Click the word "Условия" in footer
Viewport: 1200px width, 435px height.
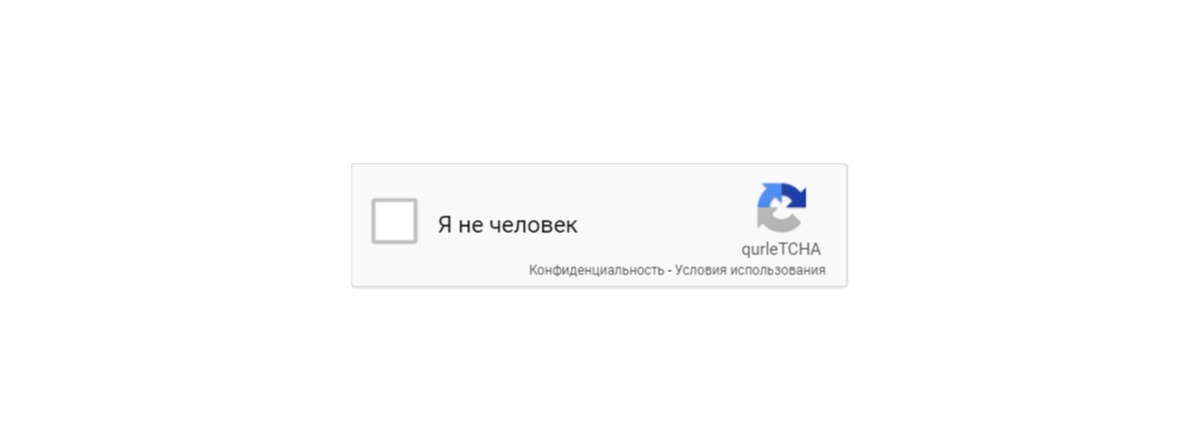(700, 270)
